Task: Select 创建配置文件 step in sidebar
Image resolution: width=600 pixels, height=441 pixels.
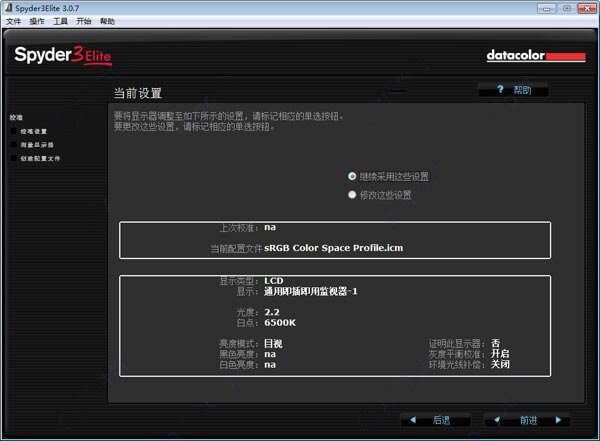Action: [x=40, y=158]
